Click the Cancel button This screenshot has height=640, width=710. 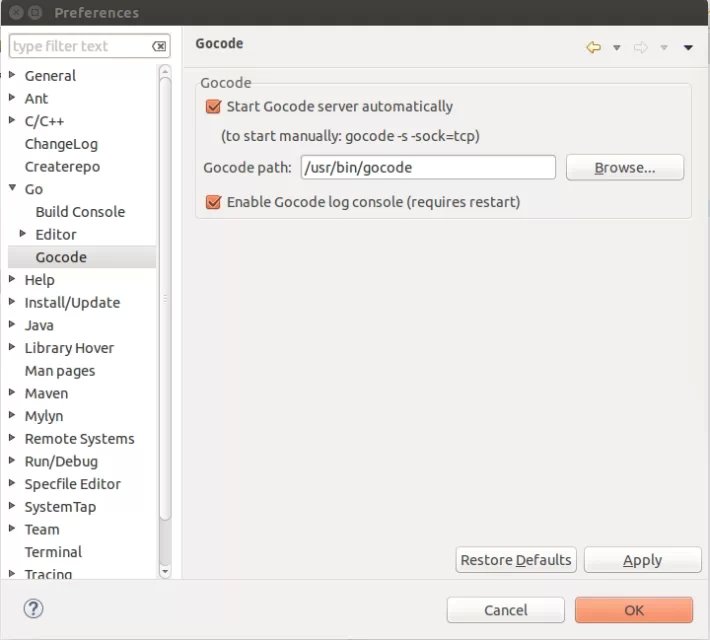[506, 610]
